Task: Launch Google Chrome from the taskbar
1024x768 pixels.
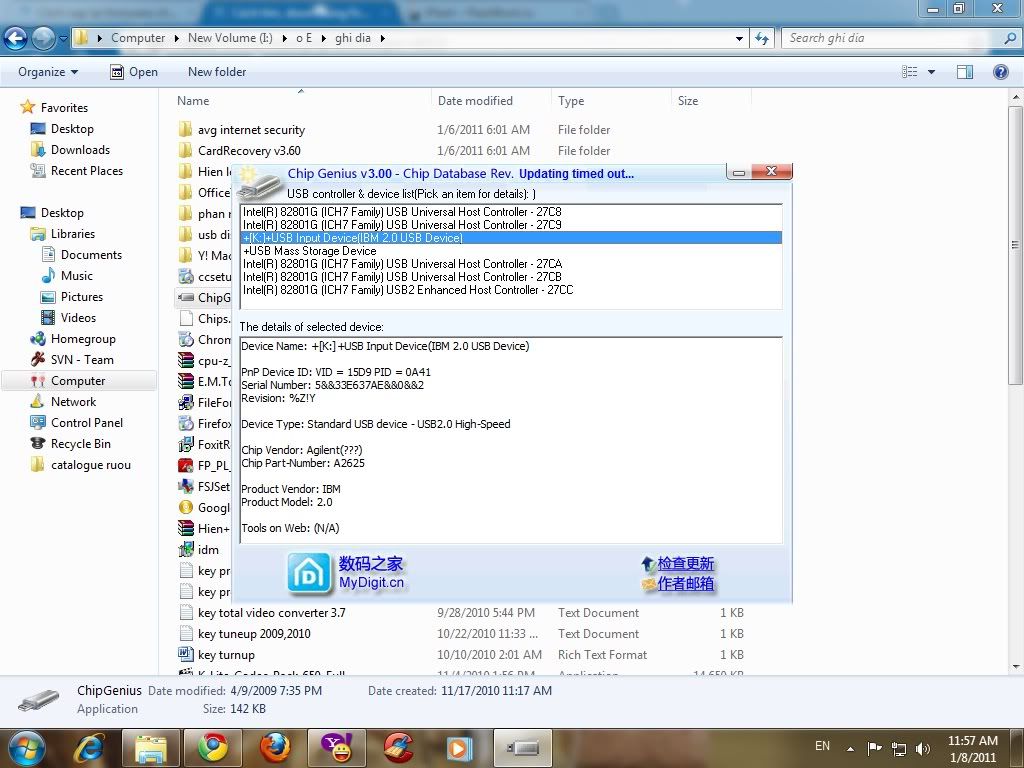Action: coord(212,748)
